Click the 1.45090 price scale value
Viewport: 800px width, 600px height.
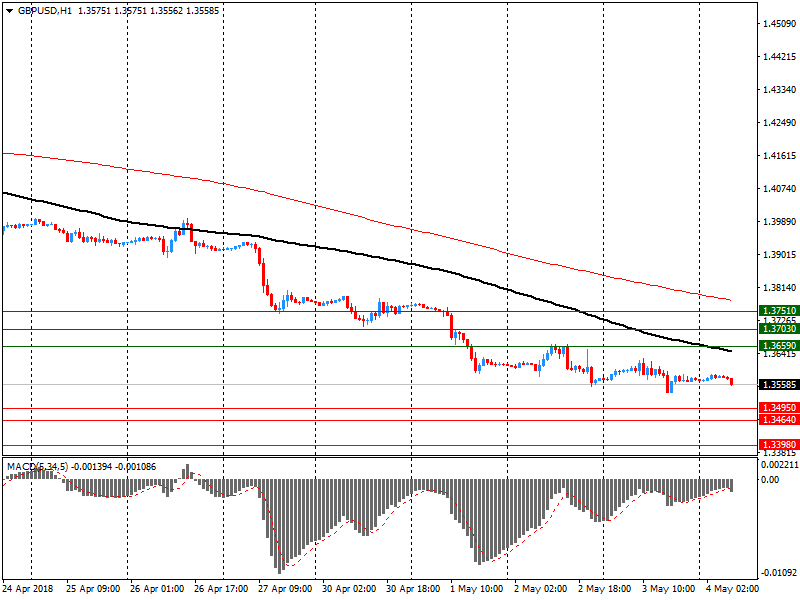pos(780,23)
